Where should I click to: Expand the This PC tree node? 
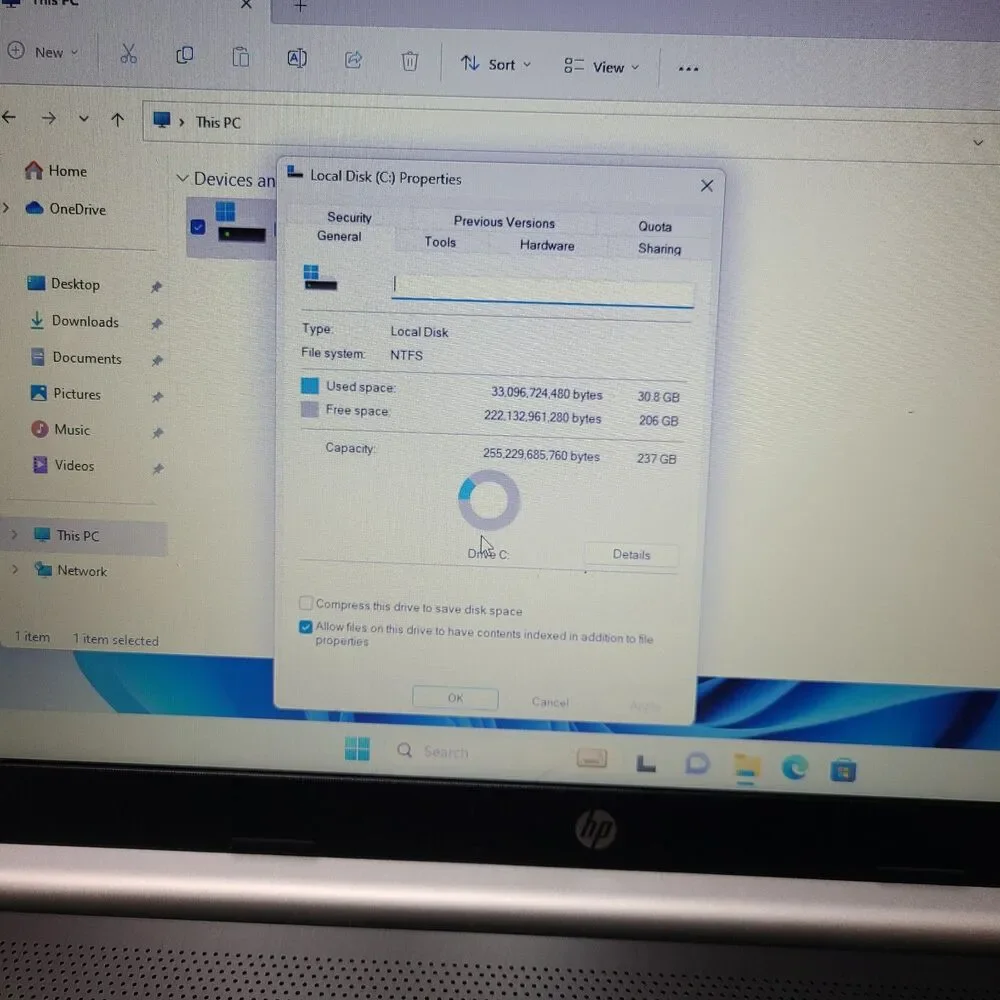tap(14, 534)
